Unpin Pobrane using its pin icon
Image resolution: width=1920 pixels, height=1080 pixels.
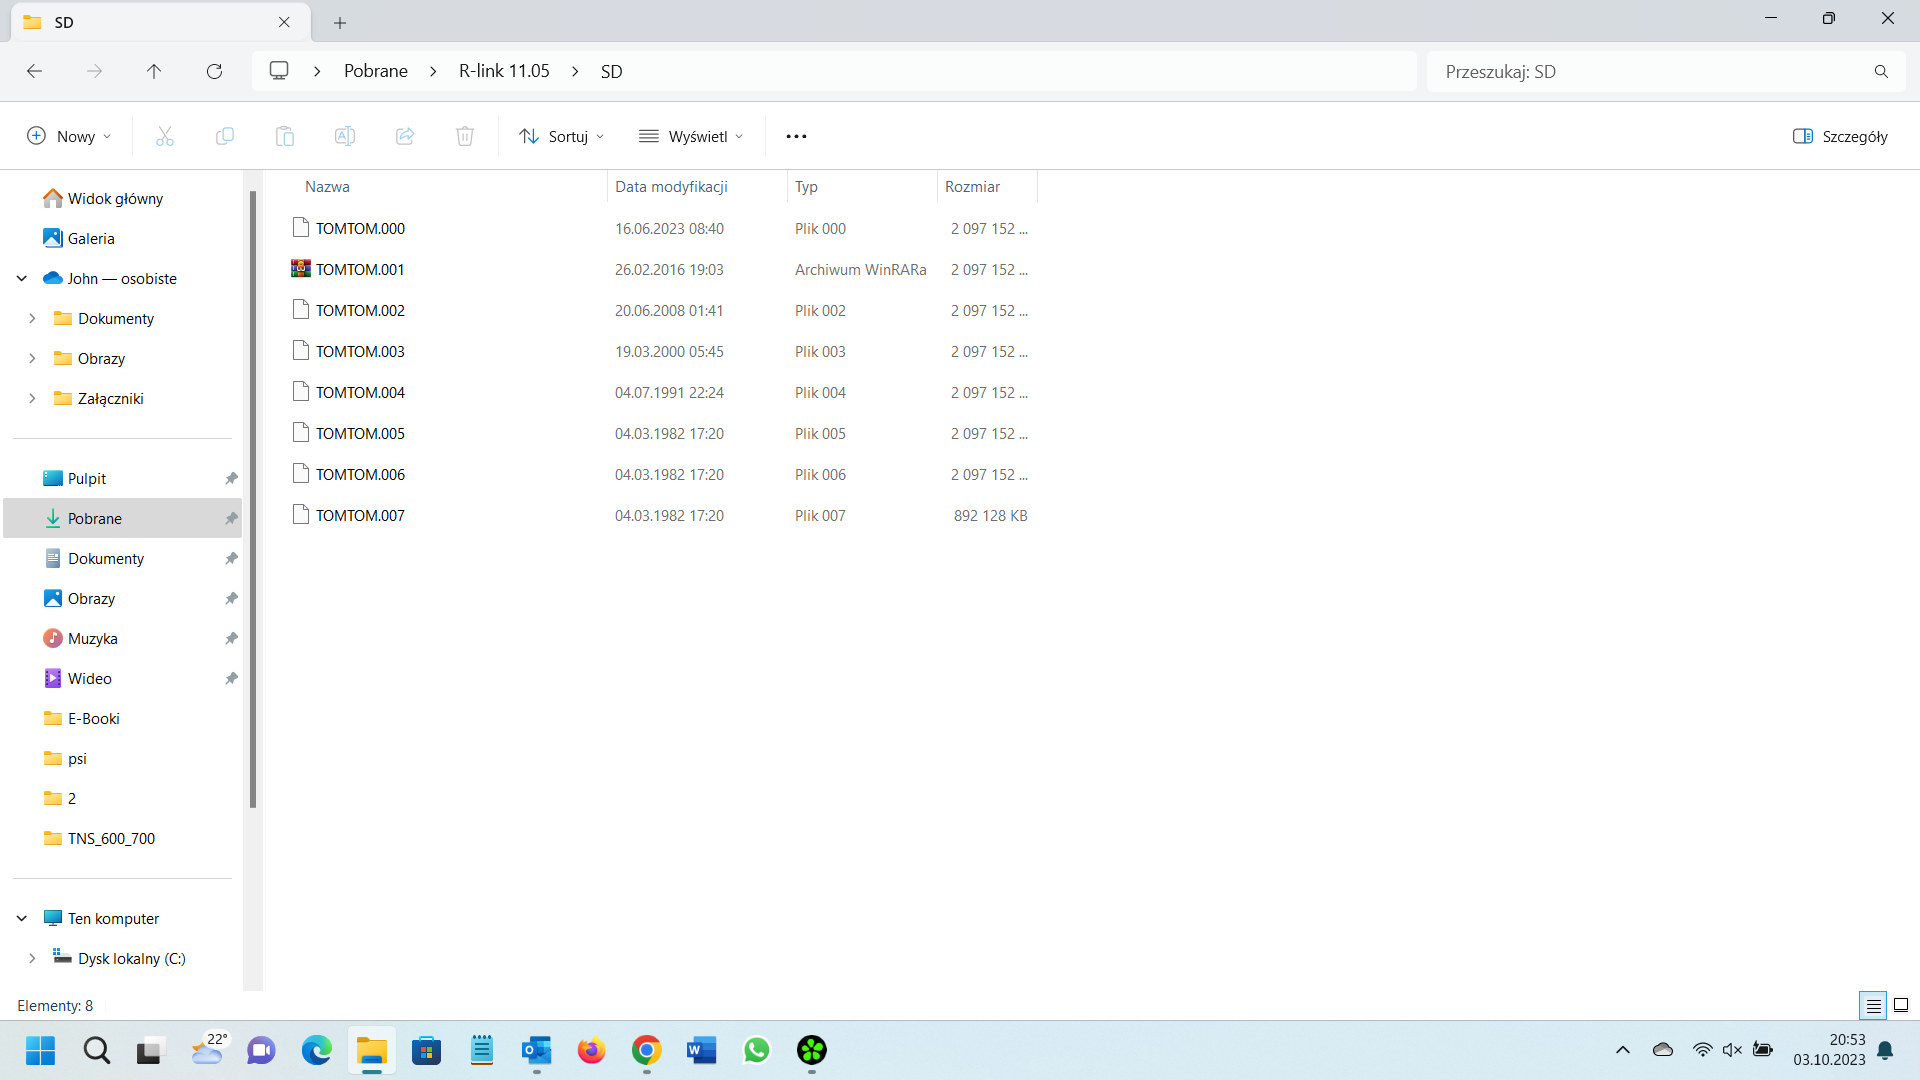point(231,518)
